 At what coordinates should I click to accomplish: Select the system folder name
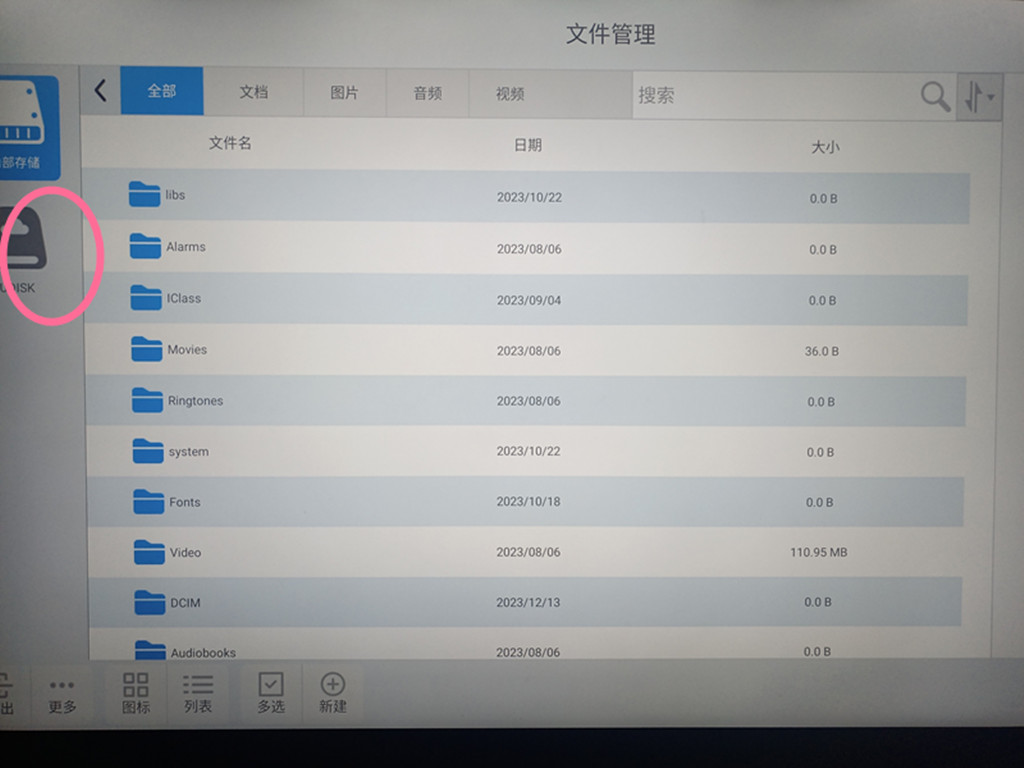coord(189,452)
